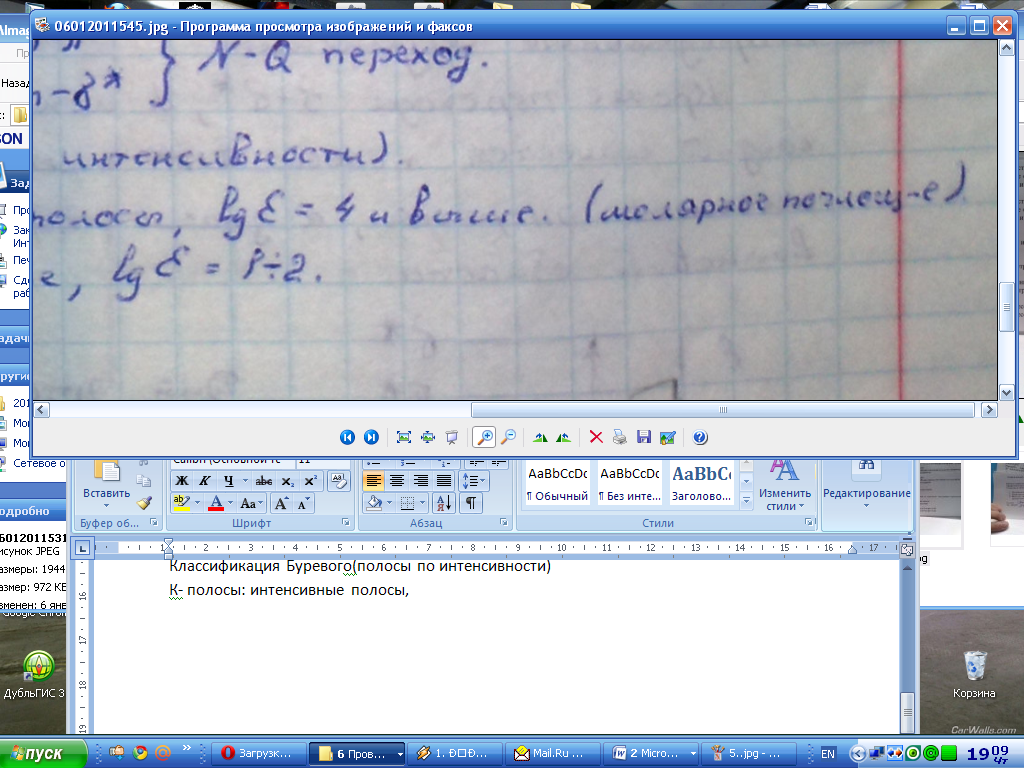Screen dimensions: 1024x768
Task: Open Change Case (Aa) dropdown
Action: tap(251, 503)
